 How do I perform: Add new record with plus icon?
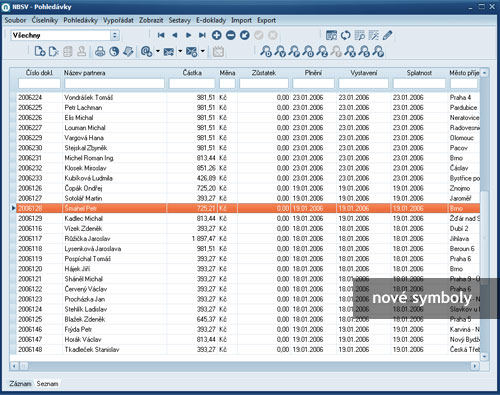(x=217, y=35)
